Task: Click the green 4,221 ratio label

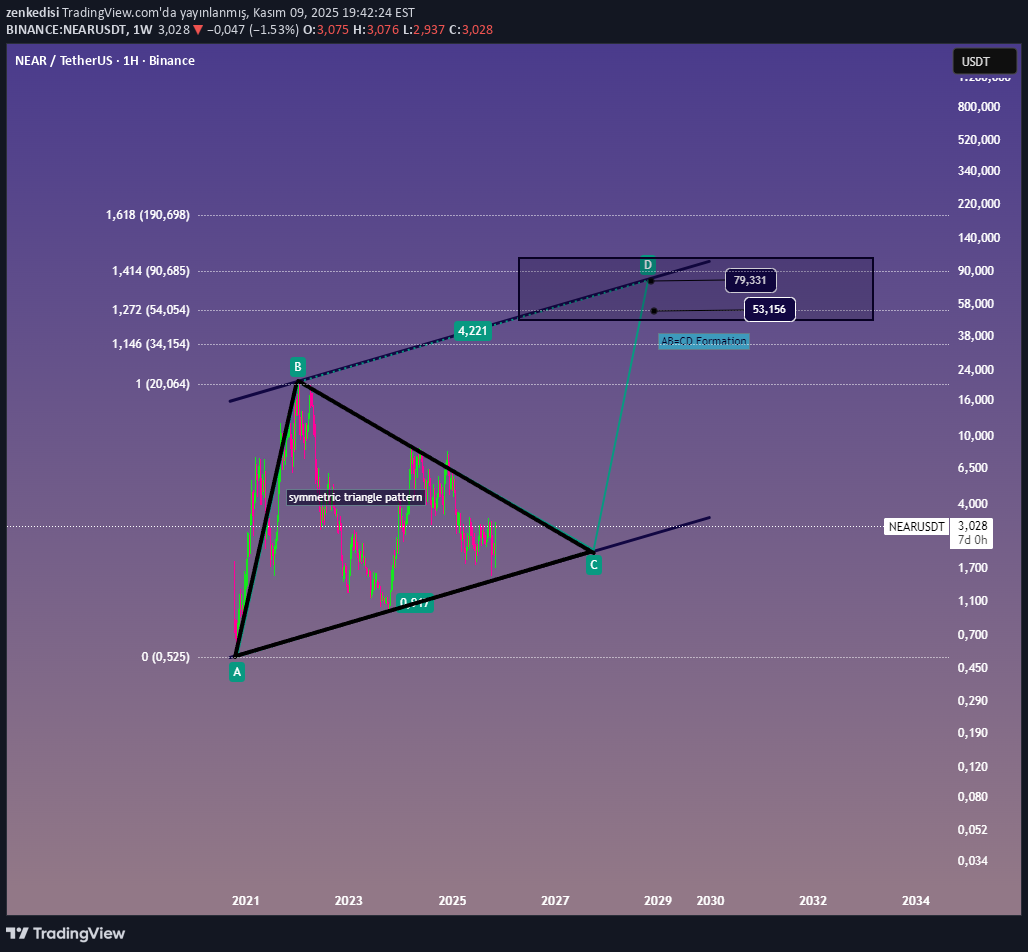Action: pos(472,330)
